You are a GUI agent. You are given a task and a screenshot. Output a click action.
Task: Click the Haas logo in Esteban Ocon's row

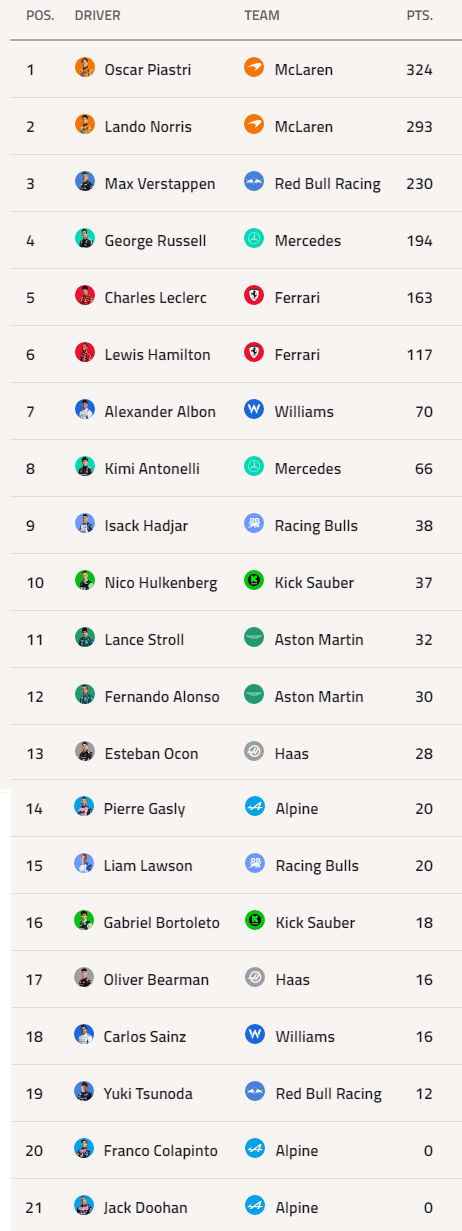coord(254,752)
